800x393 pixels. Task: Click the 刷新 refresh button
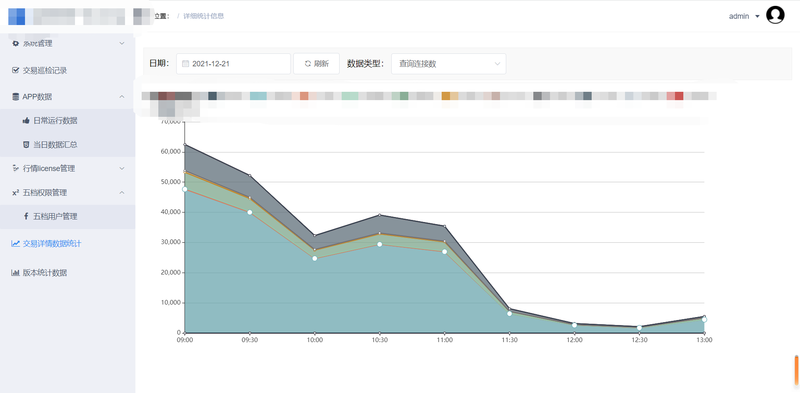click(316, 64)
